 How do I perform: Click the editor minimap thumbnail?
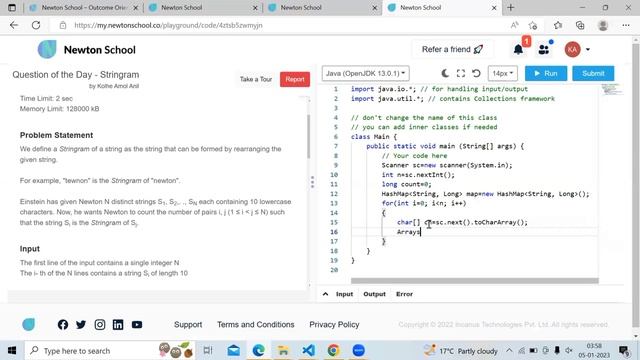[611, 89]
